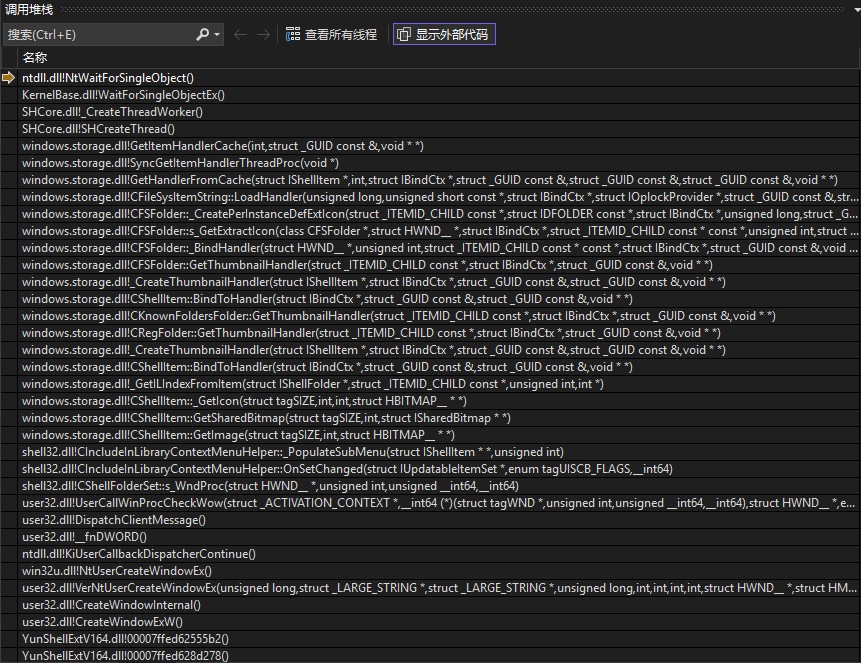861x663 pixels.
Task: Select the ntdll.dll!NtWaitForSingleObject() frame
Action: pyautogui.click(x=108, y=78)
